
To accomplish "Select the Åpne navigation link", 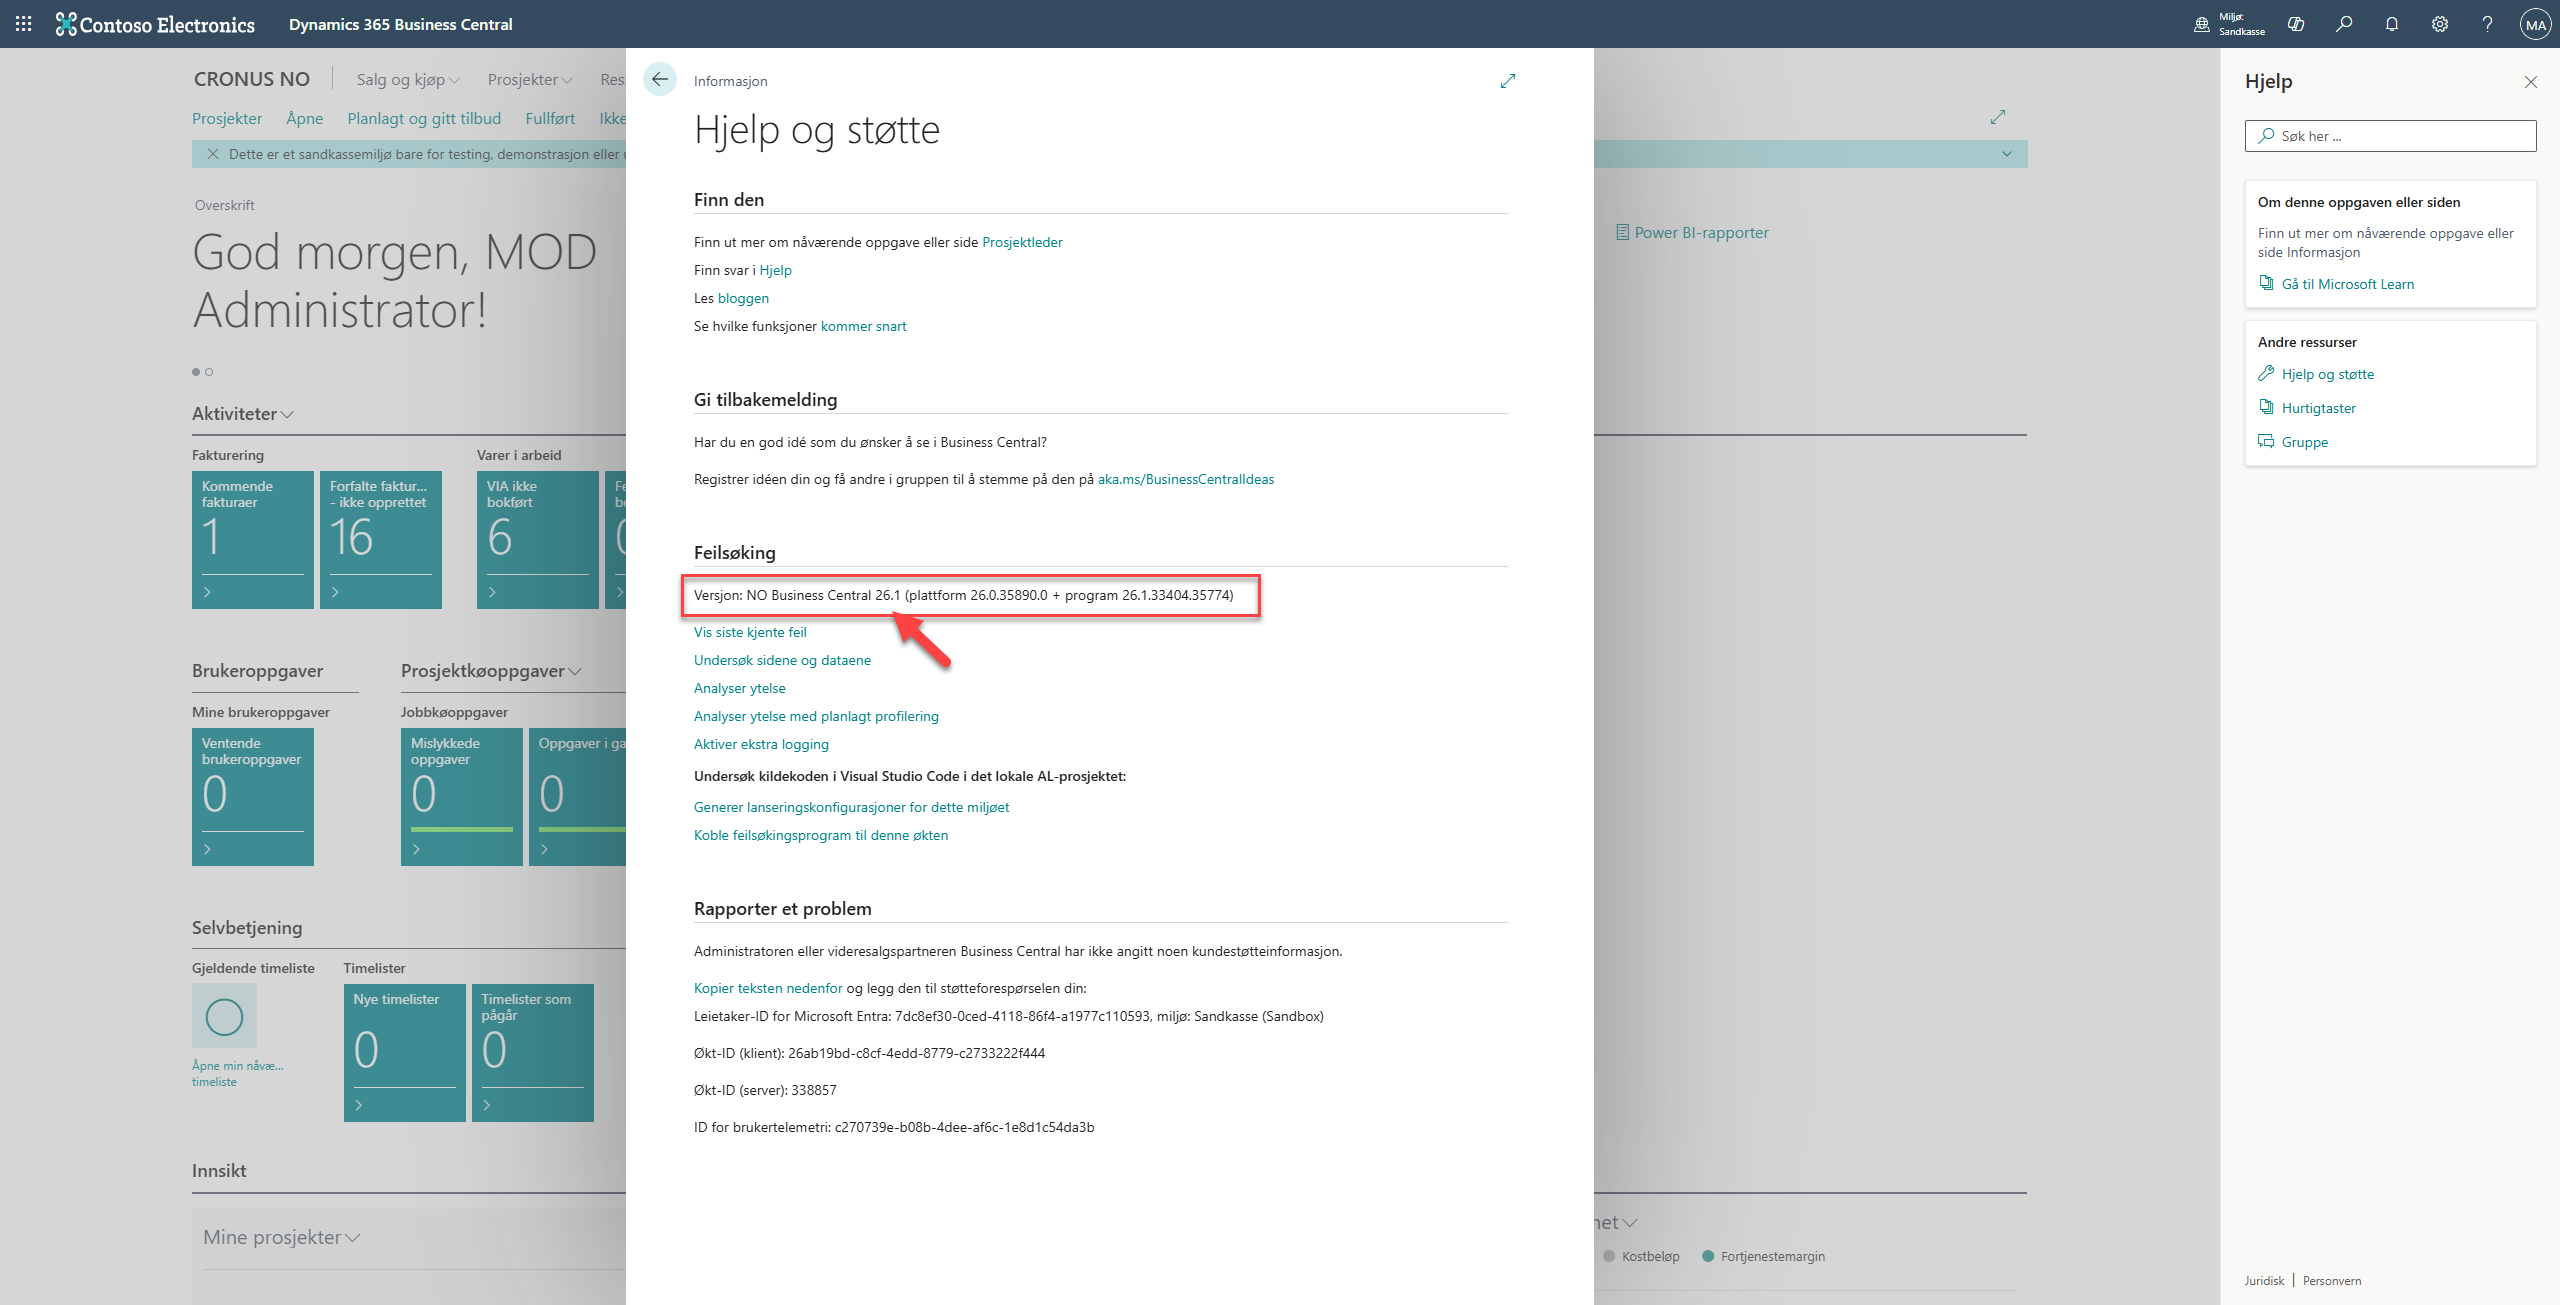I will coord(304,118).
